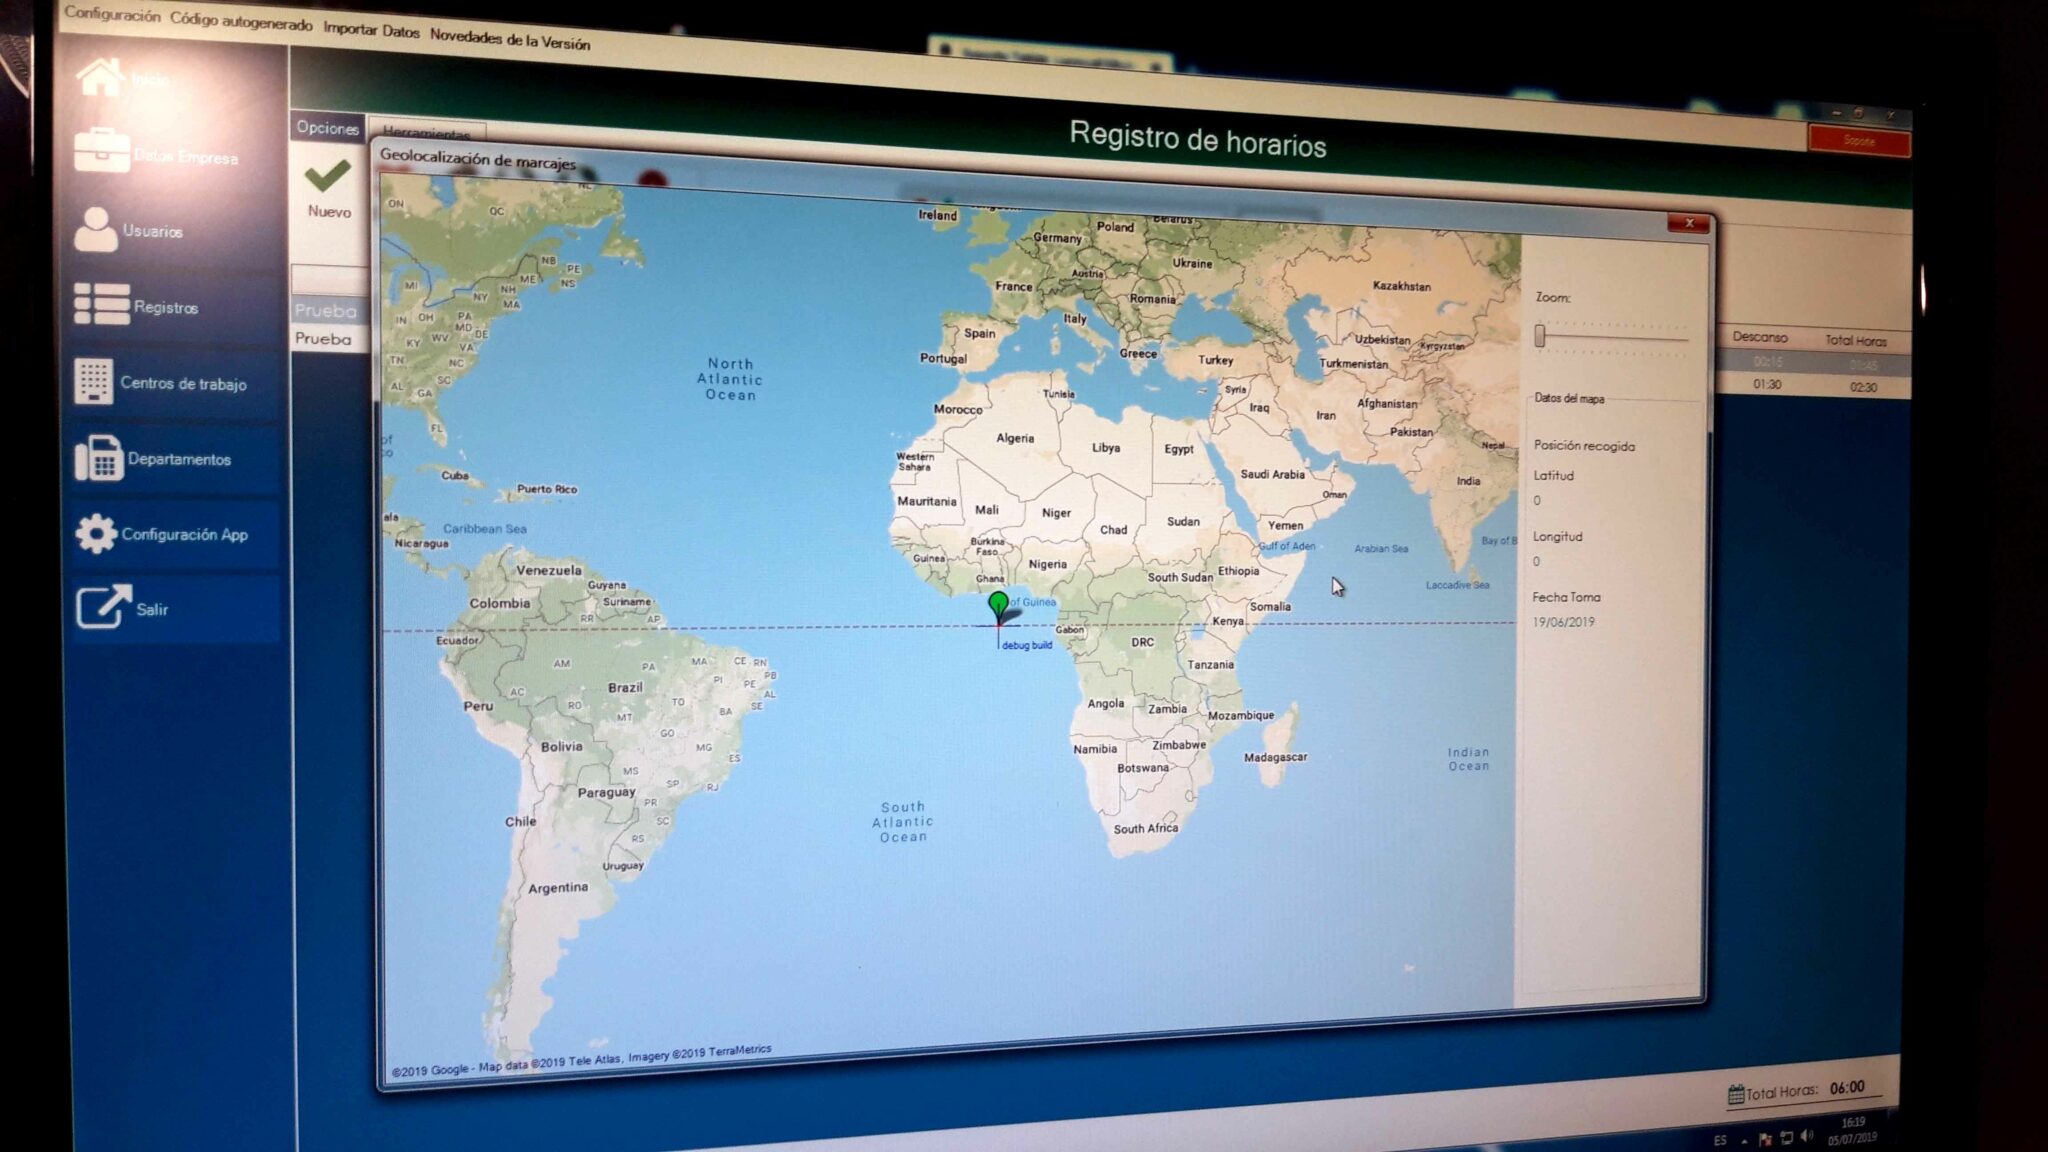Click the Nuevo green checkmark icon
This screenshot has height=1152, width=2048.
tap(328, 176)
